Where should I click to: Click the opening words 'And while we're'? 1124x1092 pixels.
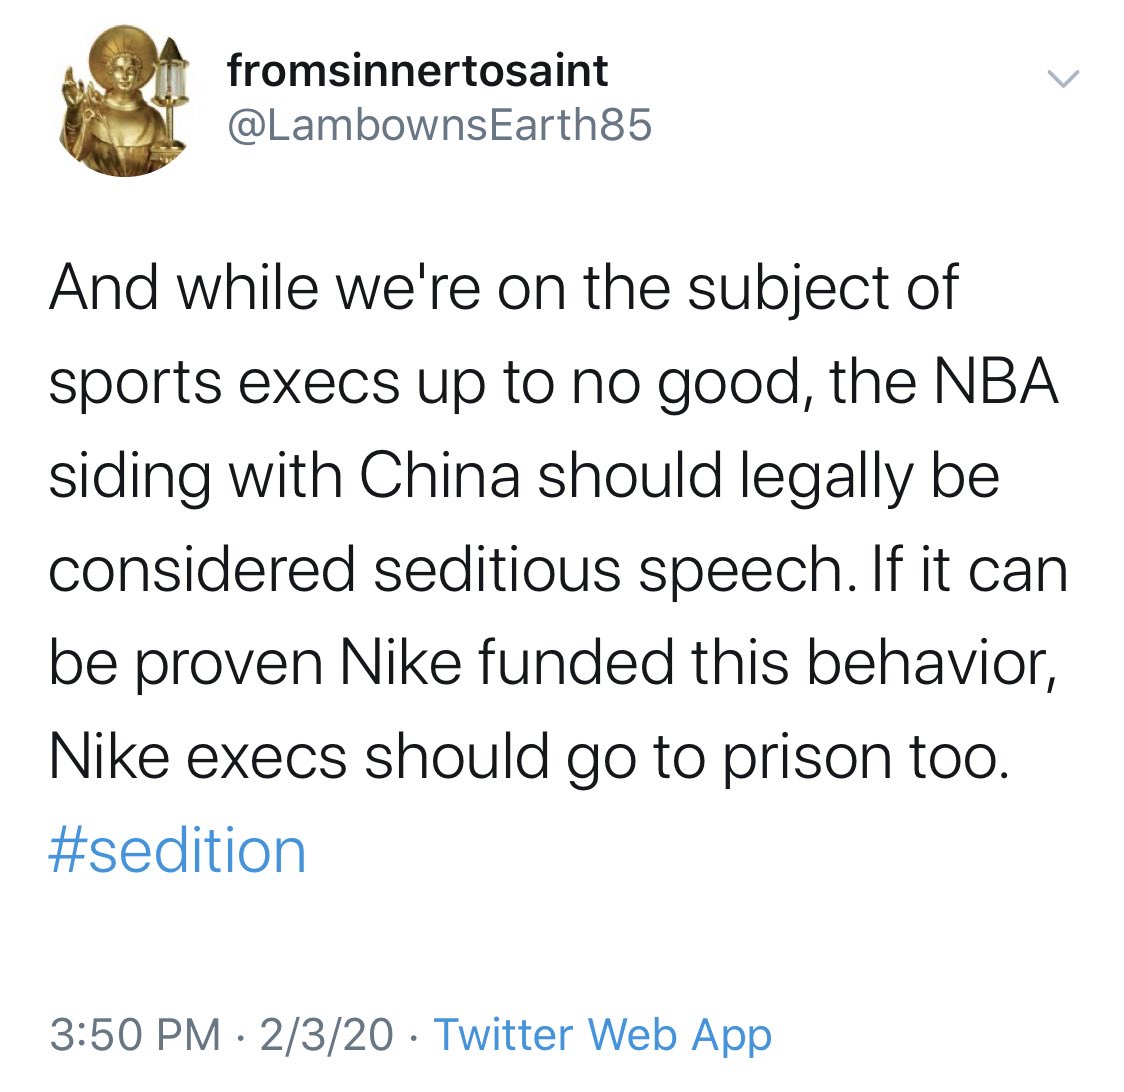tap(265, 288)
